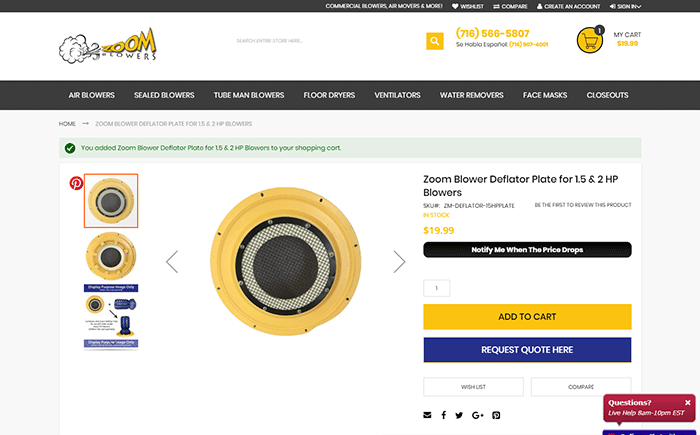Click the Add to Cart button

coord(527,317)
